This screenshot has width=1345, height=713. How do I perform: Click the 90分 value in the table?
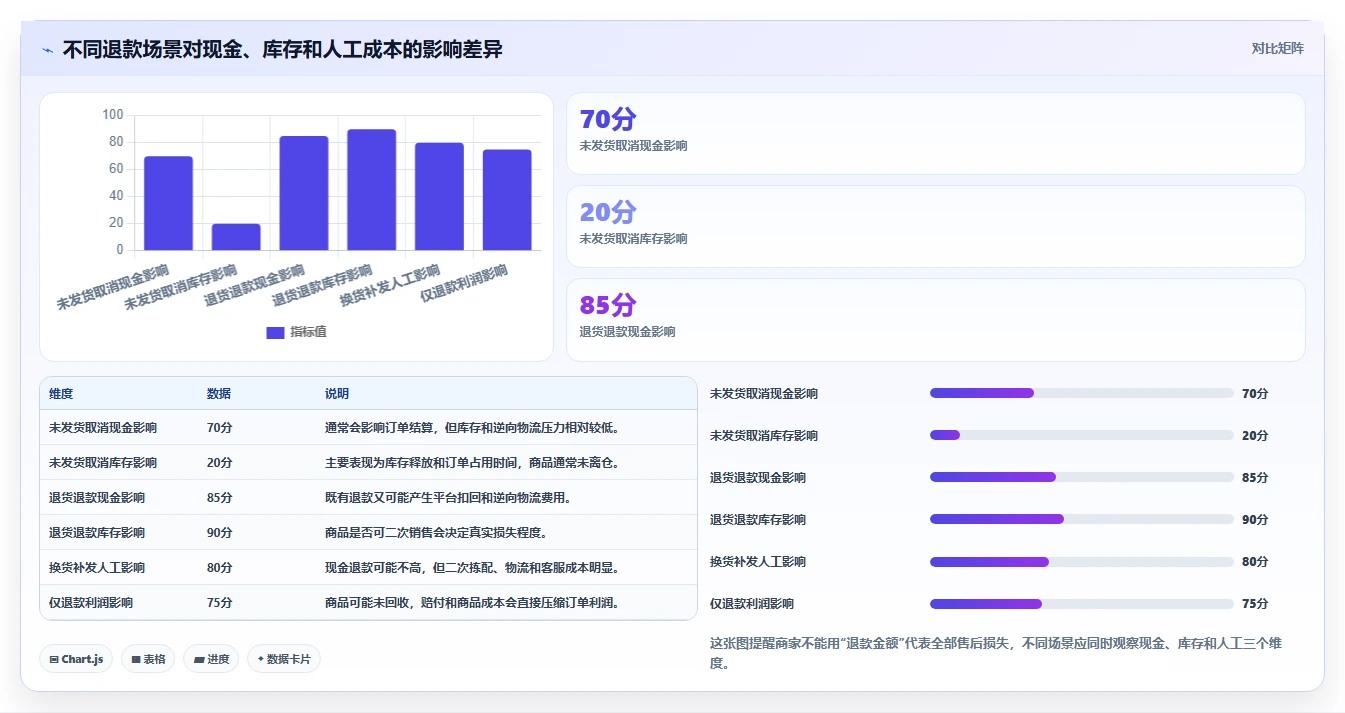220,532
